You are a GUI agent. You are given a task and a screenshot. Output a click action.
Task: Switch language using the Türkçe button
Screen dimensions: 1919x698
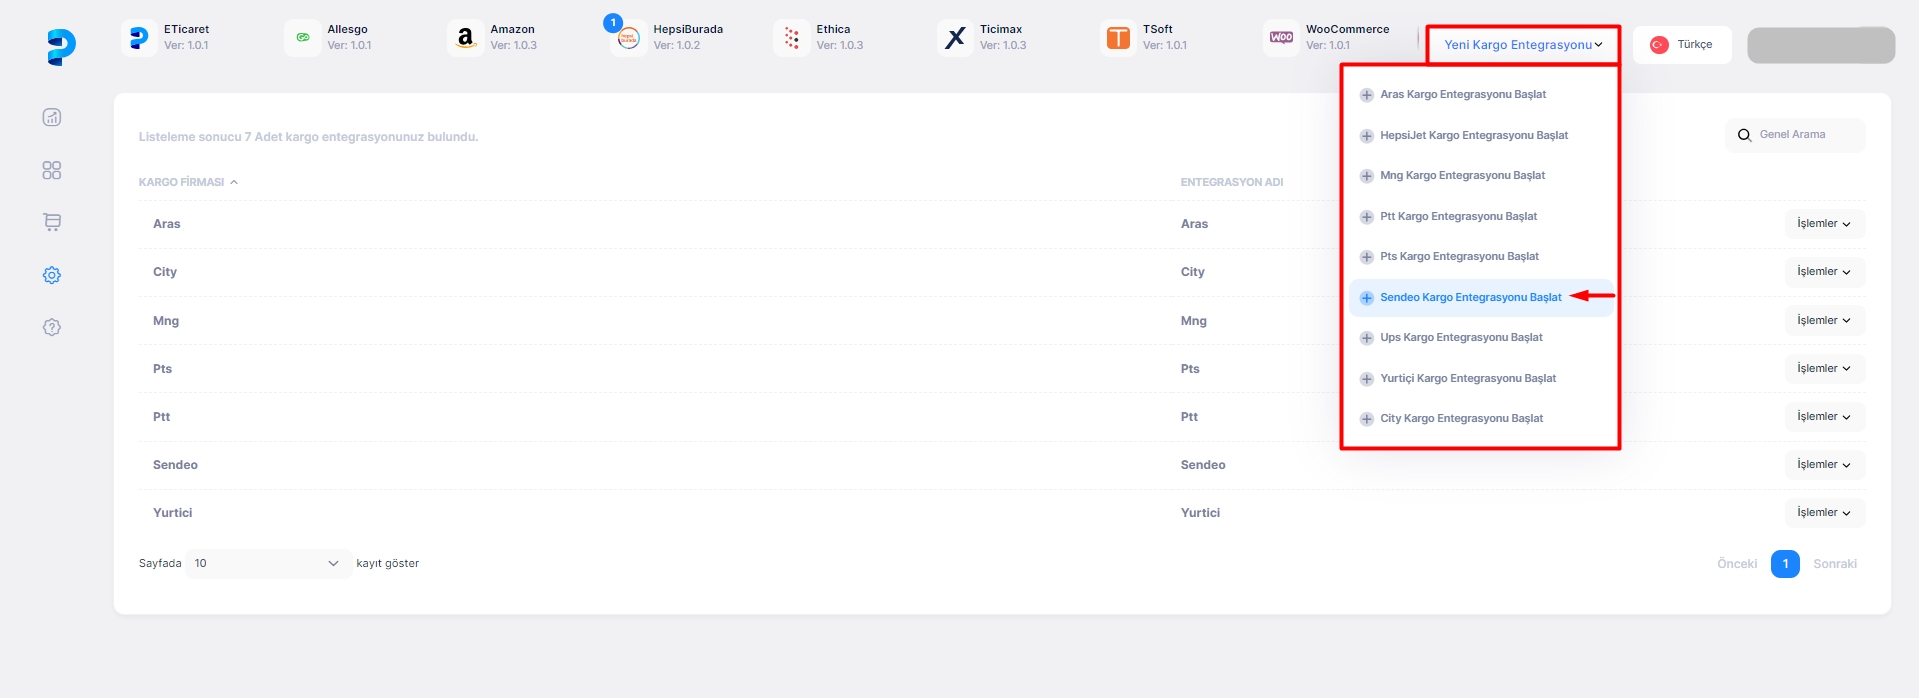pos(1682,45)
